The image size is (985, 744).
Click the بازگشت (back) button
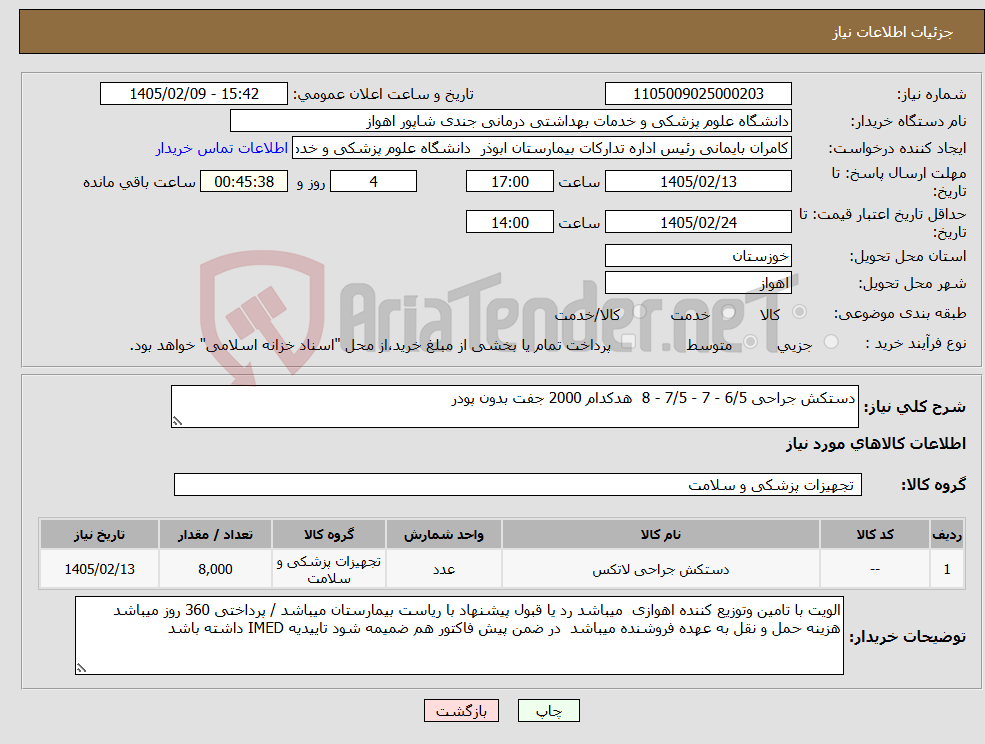pyautogui.click(x=461, y=711)
